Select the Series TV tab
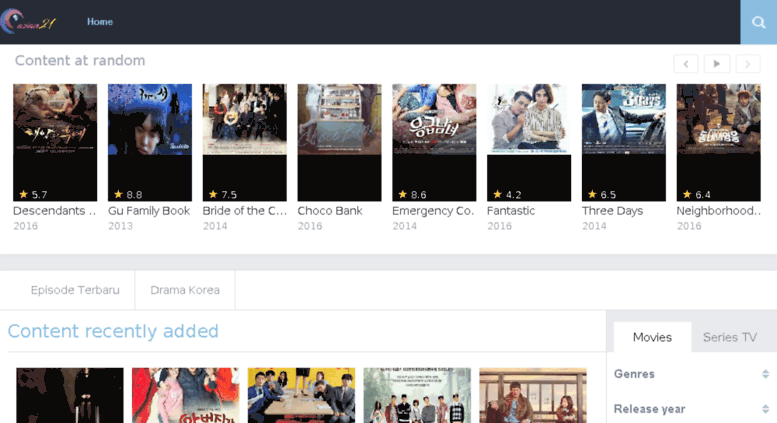 coord(730,337)
